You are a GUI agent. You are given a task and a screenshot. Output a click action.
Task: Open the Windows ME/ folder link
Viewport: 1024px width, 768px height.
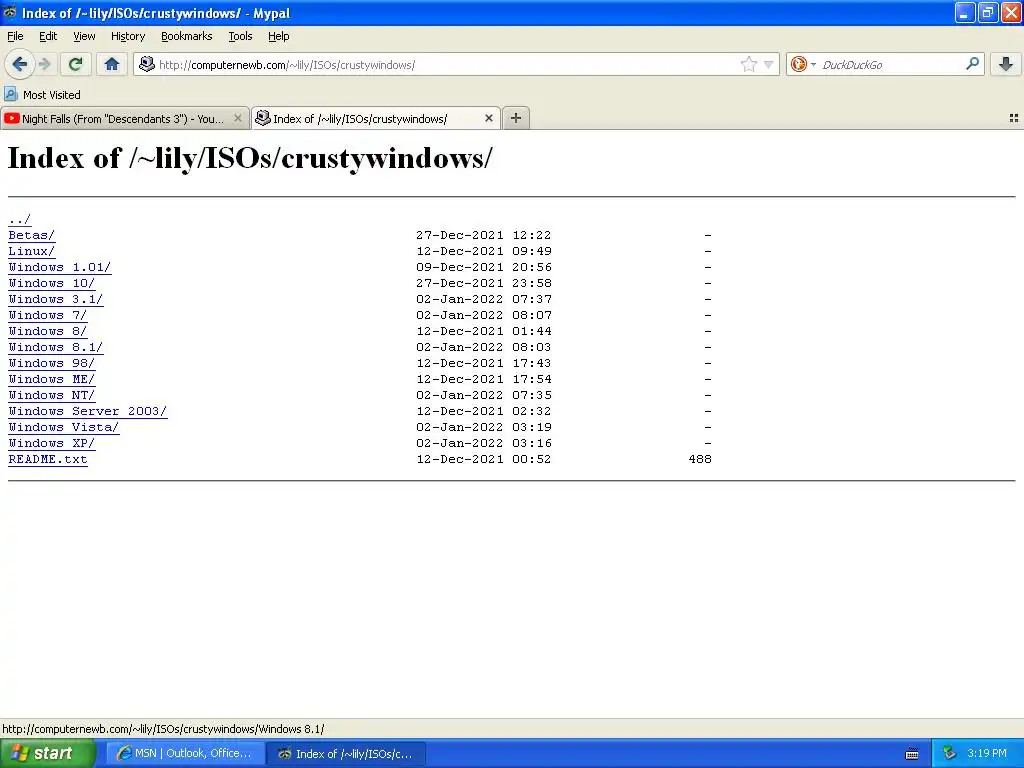[52, 379]
